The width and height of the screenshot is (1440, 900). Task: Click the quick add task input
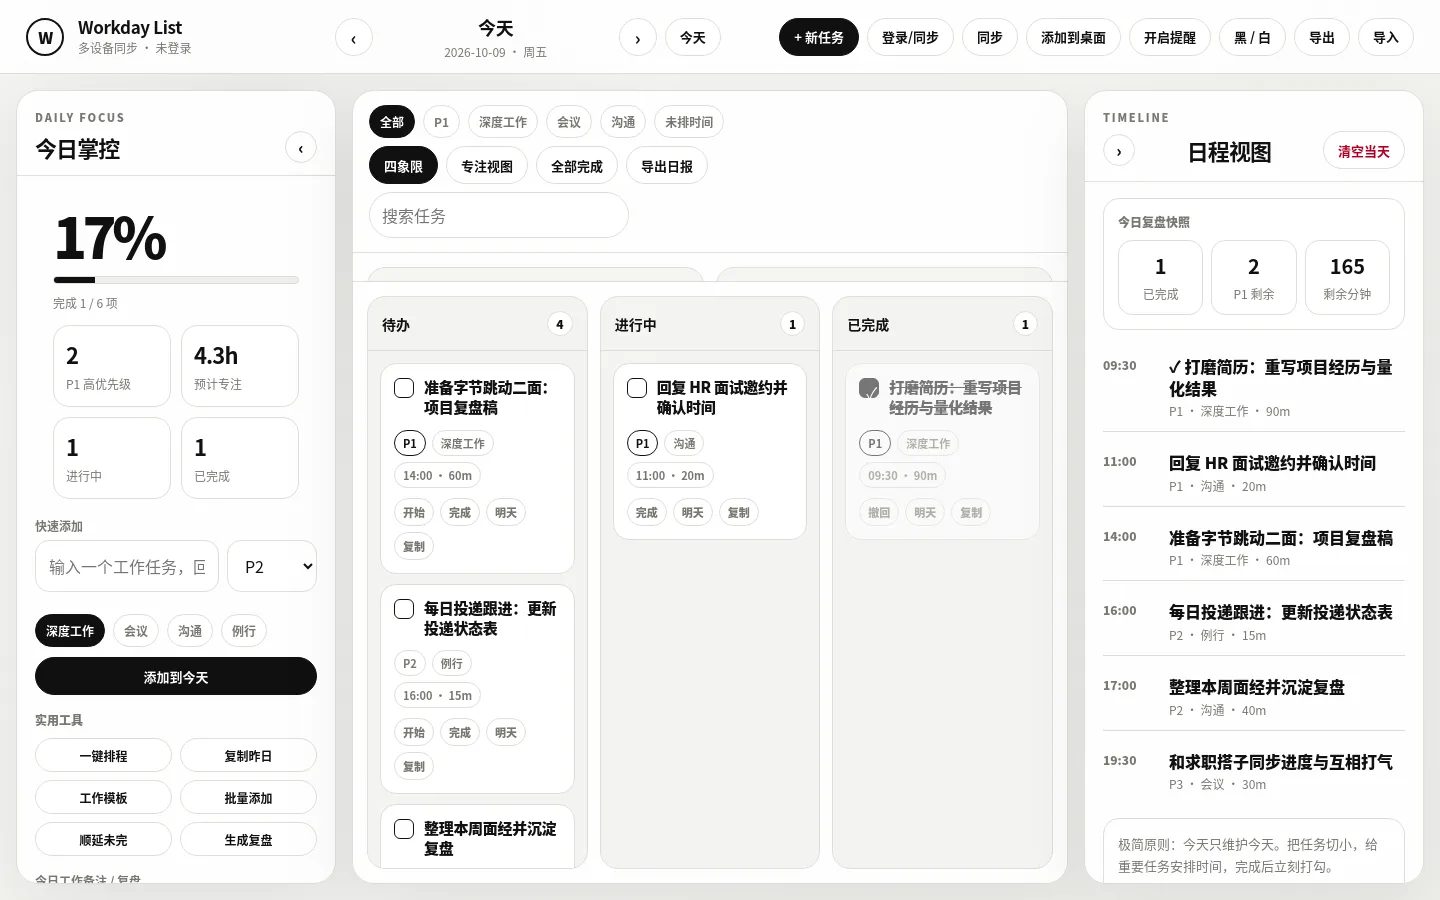pos(127,567)
